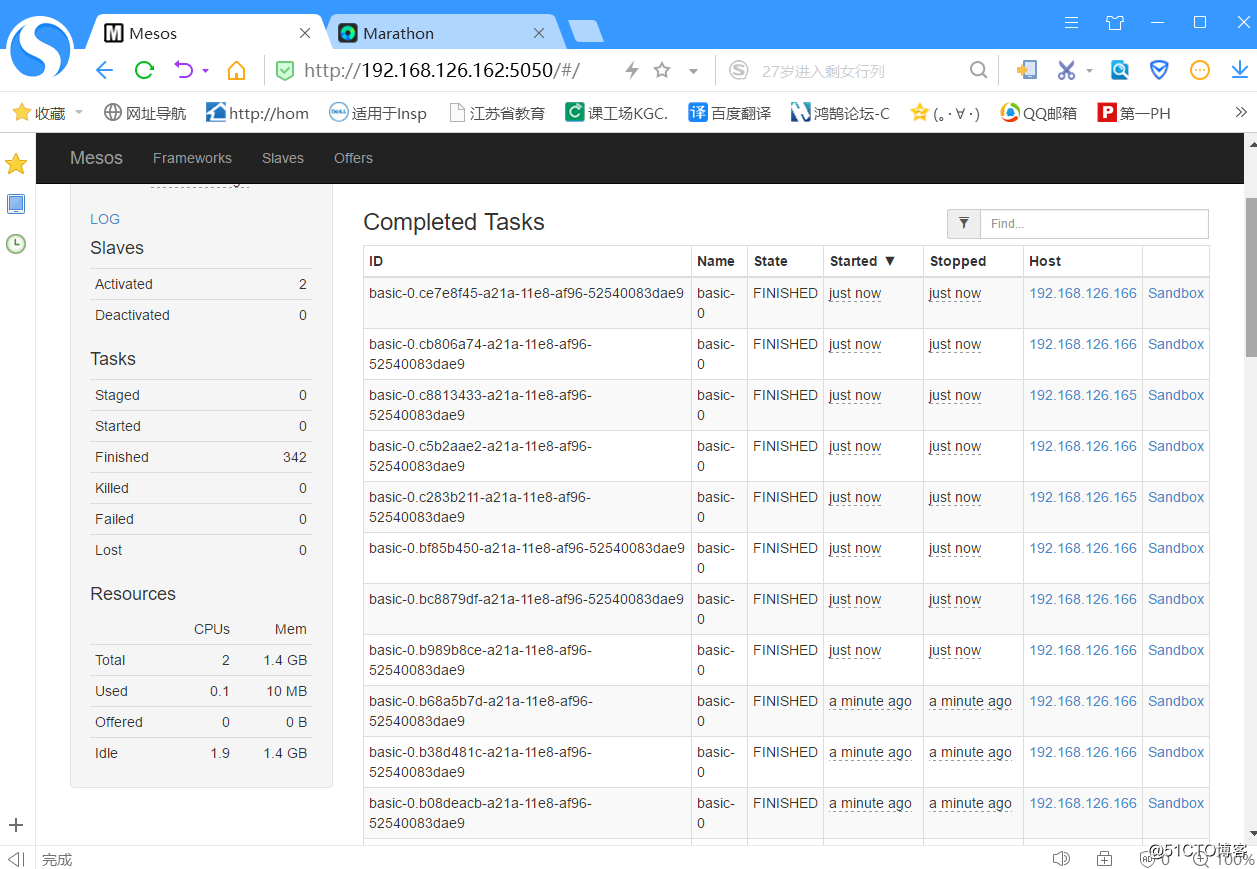Open the LOG link
Image resolution: width=1257 pixels, height=869 pixels.
105,219
